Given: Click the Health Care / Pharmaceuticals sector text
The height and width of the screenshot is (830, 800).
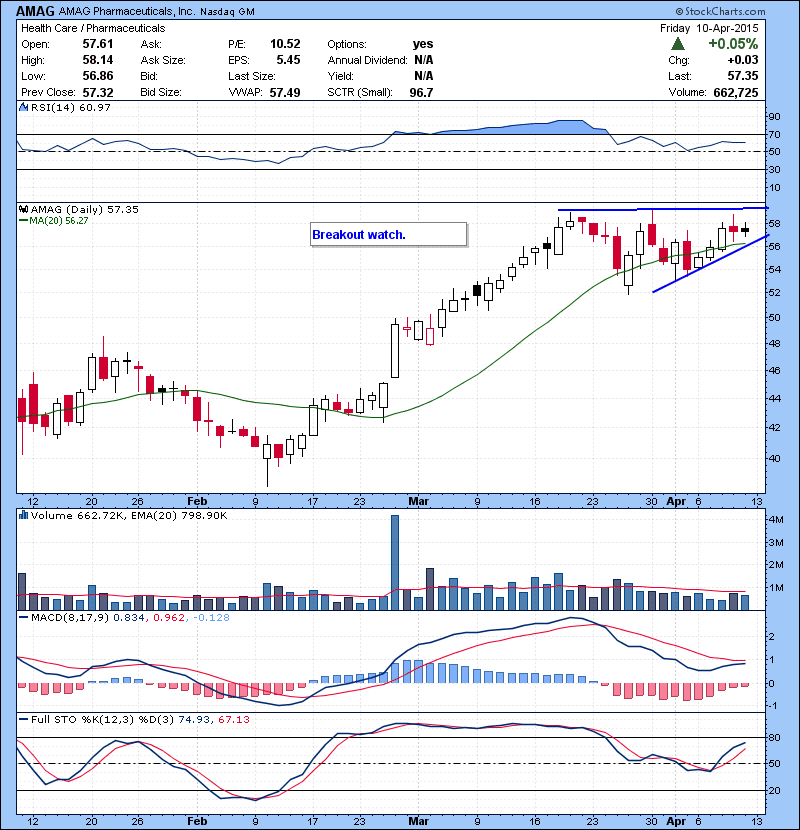Looking at the screenshot, I should pyautogui.click(x=93, y=28).
